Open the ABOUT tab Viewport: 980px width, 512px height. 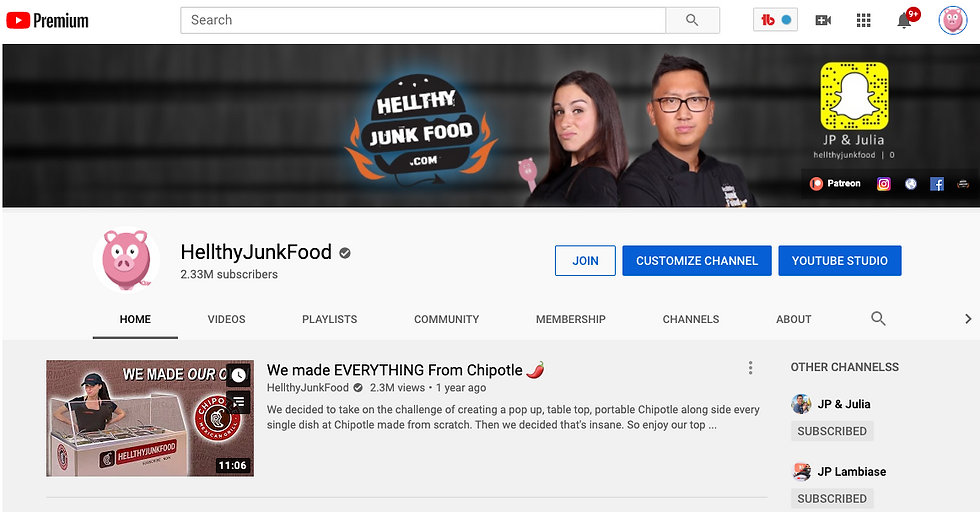[x=794, y=319]
